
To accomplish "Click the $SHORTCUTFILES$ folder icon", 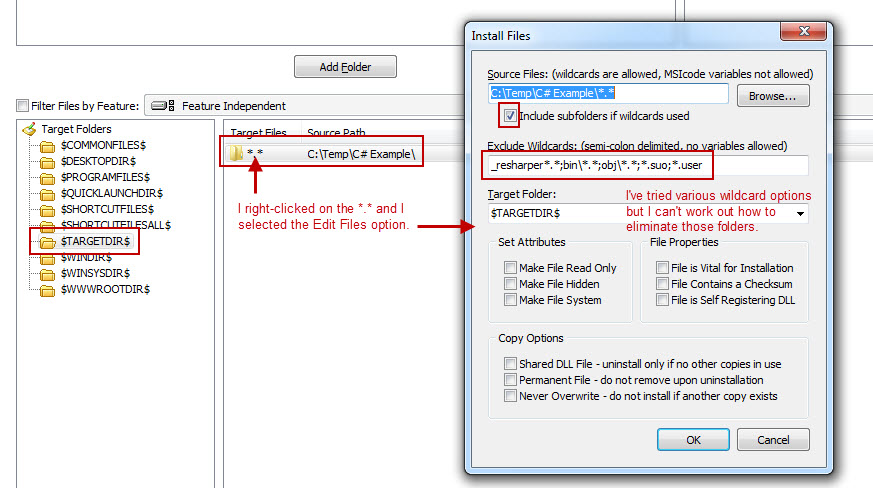I will coord(47,210).
